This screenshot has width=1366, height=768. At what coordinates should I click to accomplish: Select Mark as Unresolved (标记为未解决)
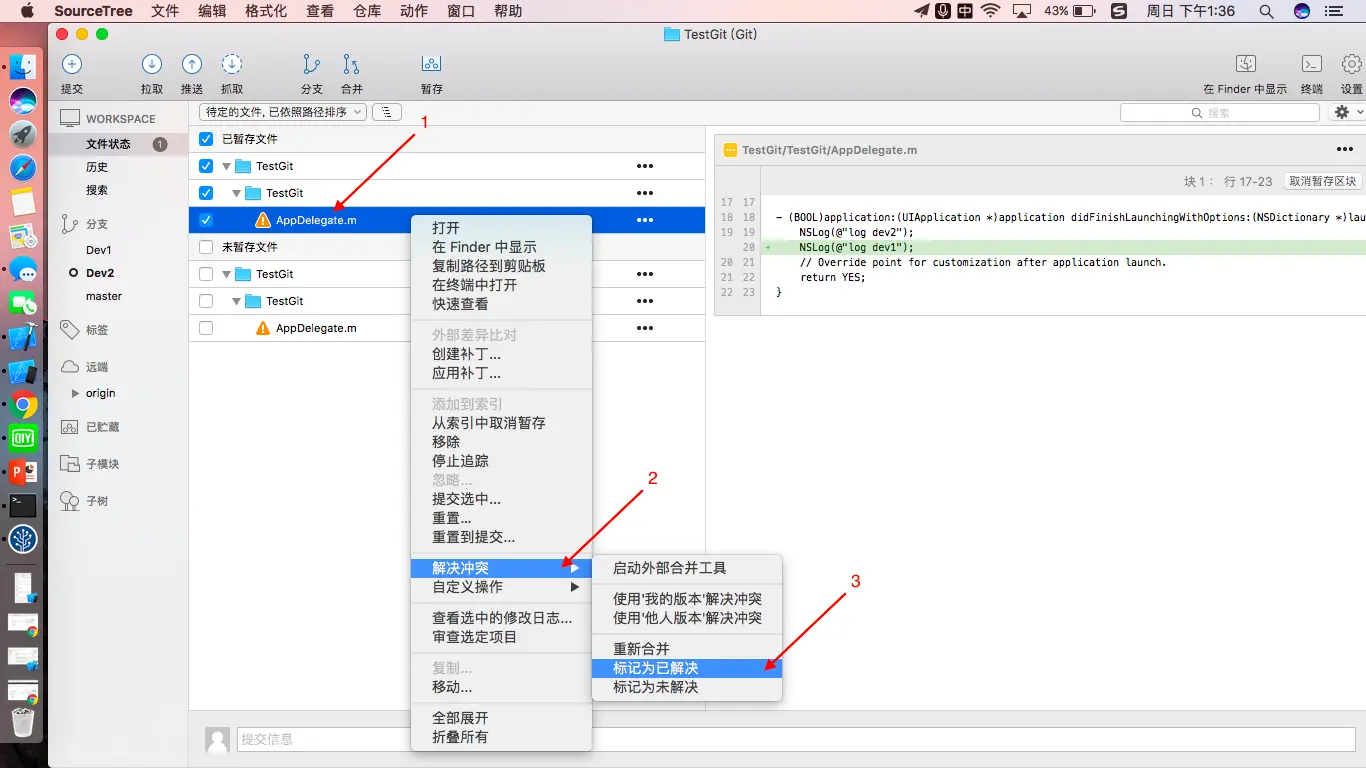click(x=687, y=687)
